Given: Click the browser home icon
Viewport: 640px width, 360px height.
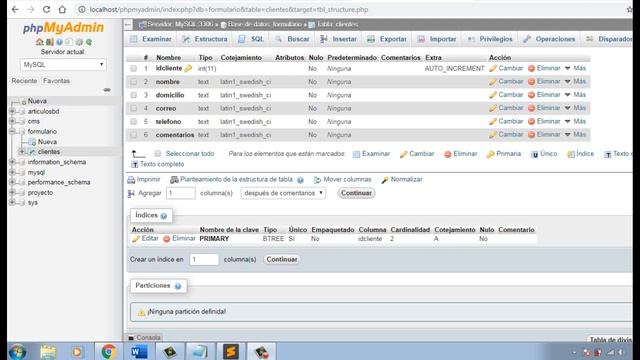Looking at the screenshot, I should [x=62, y=9].
